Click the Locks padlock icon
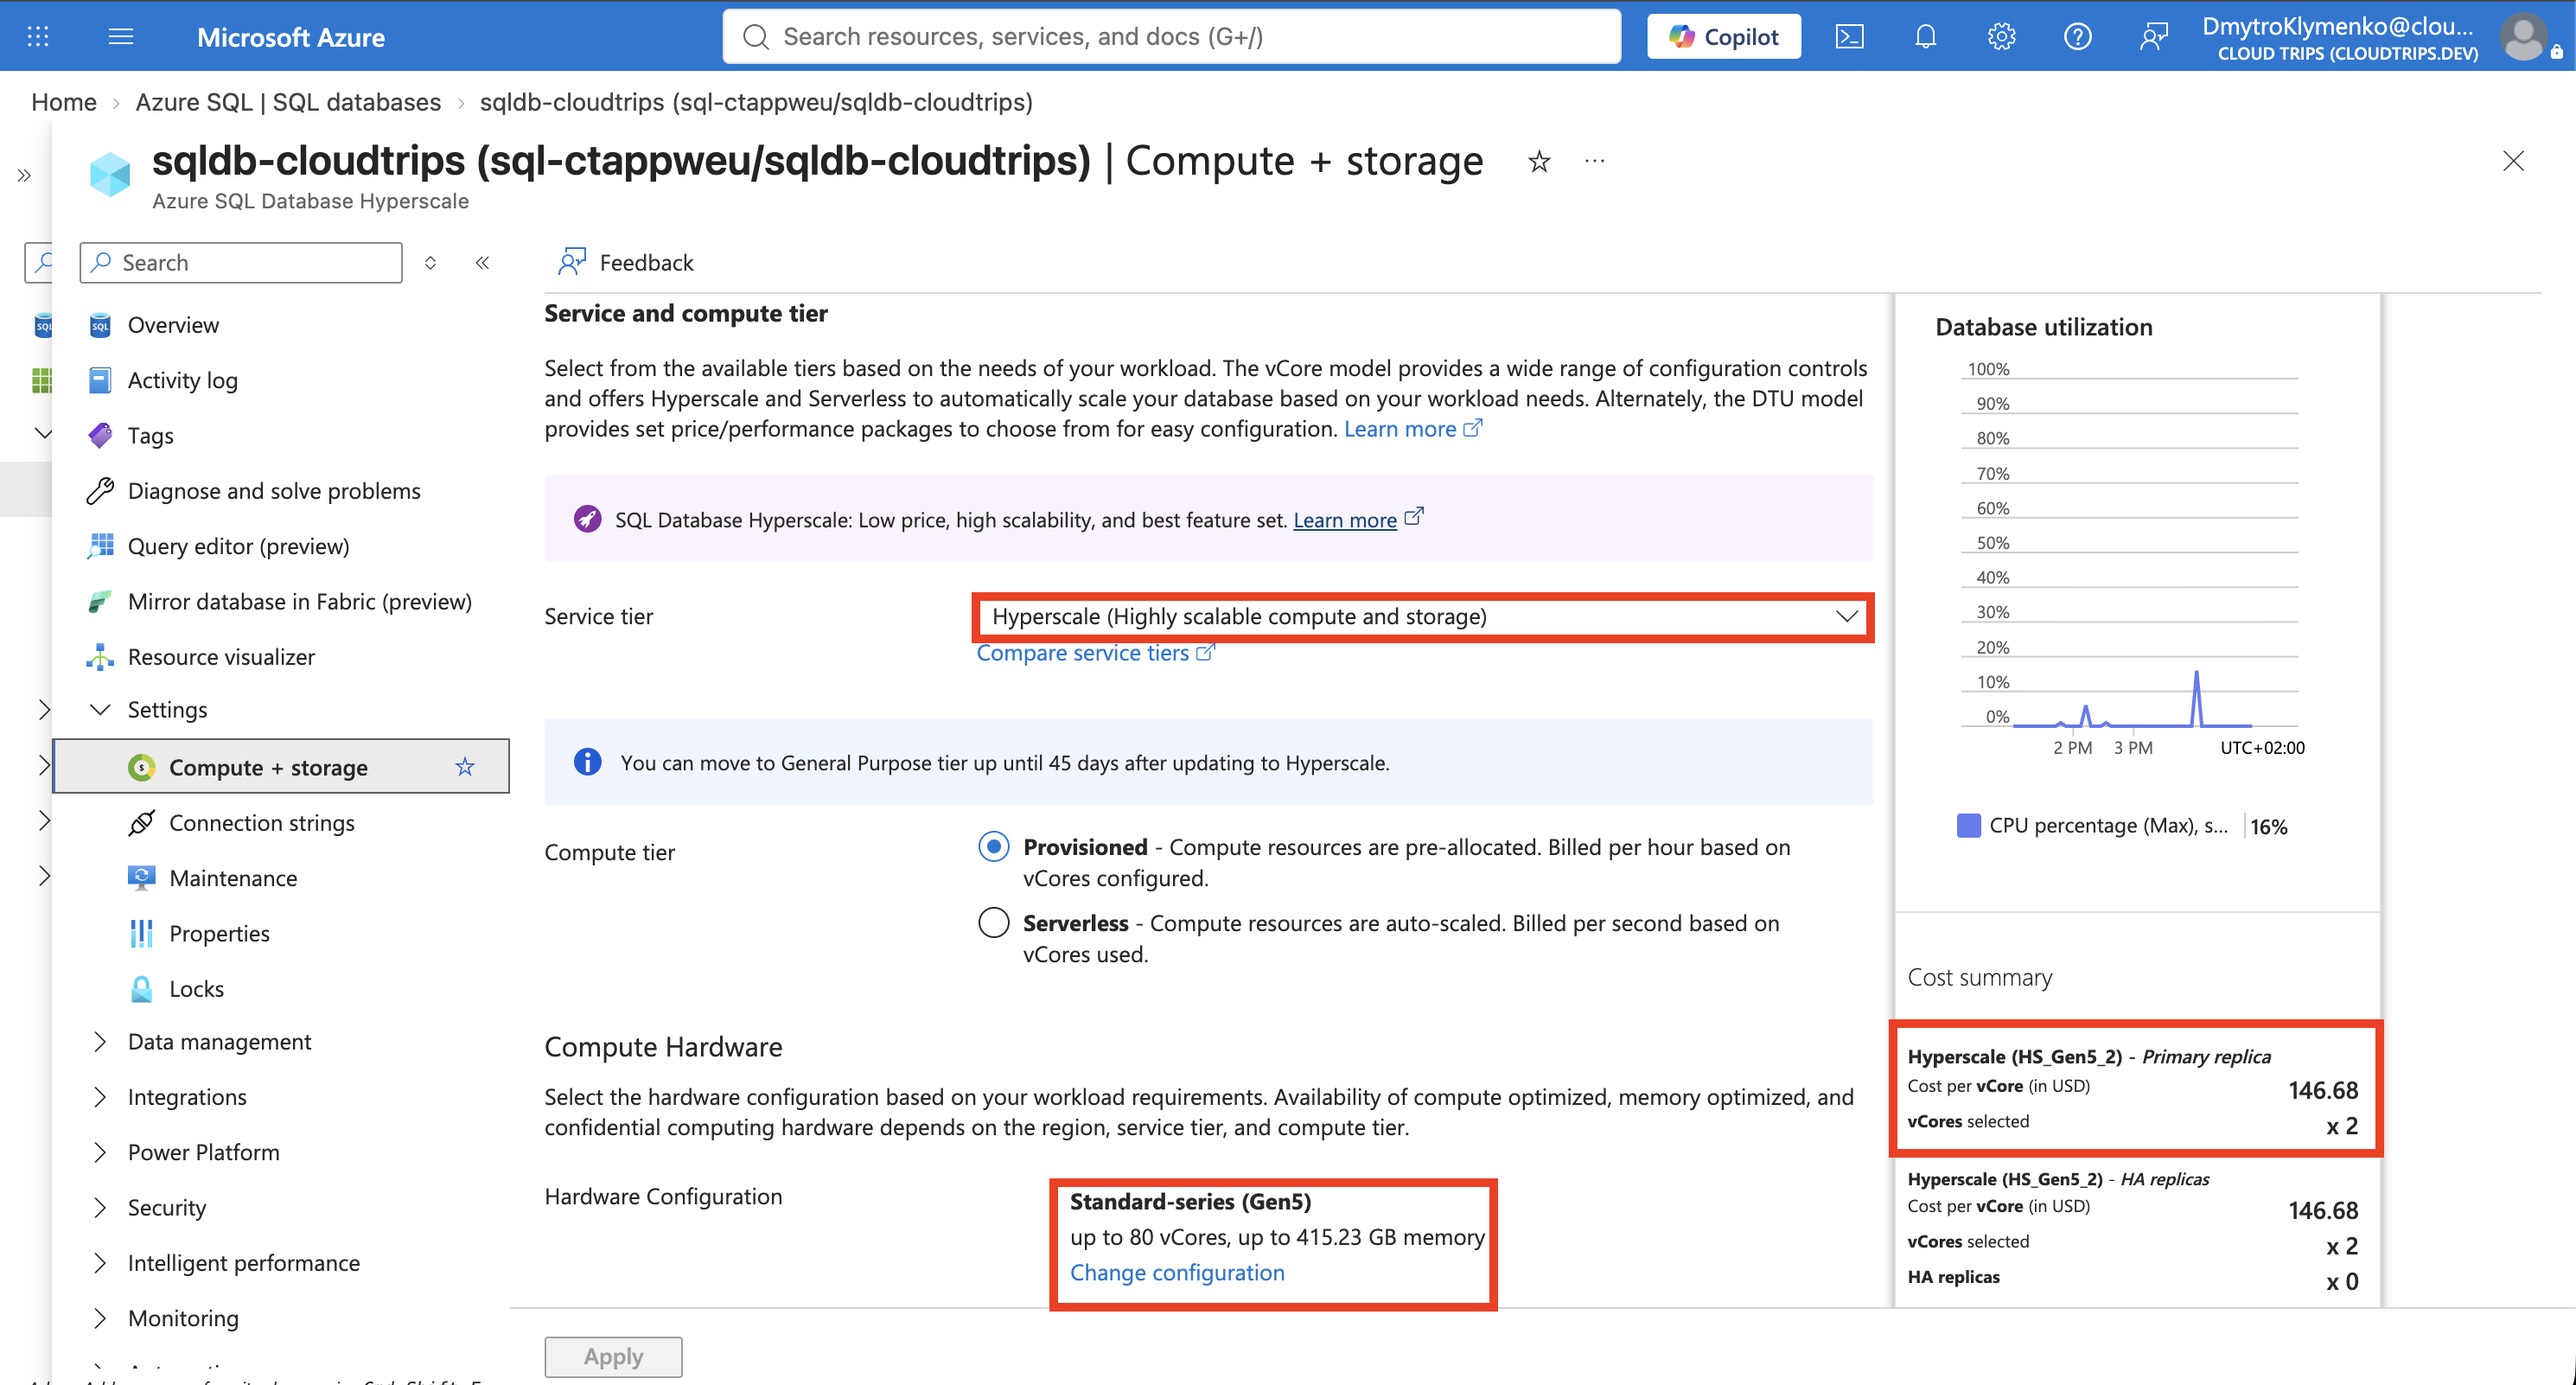This screenshot has width=2576, height=1385. (141, 989)
